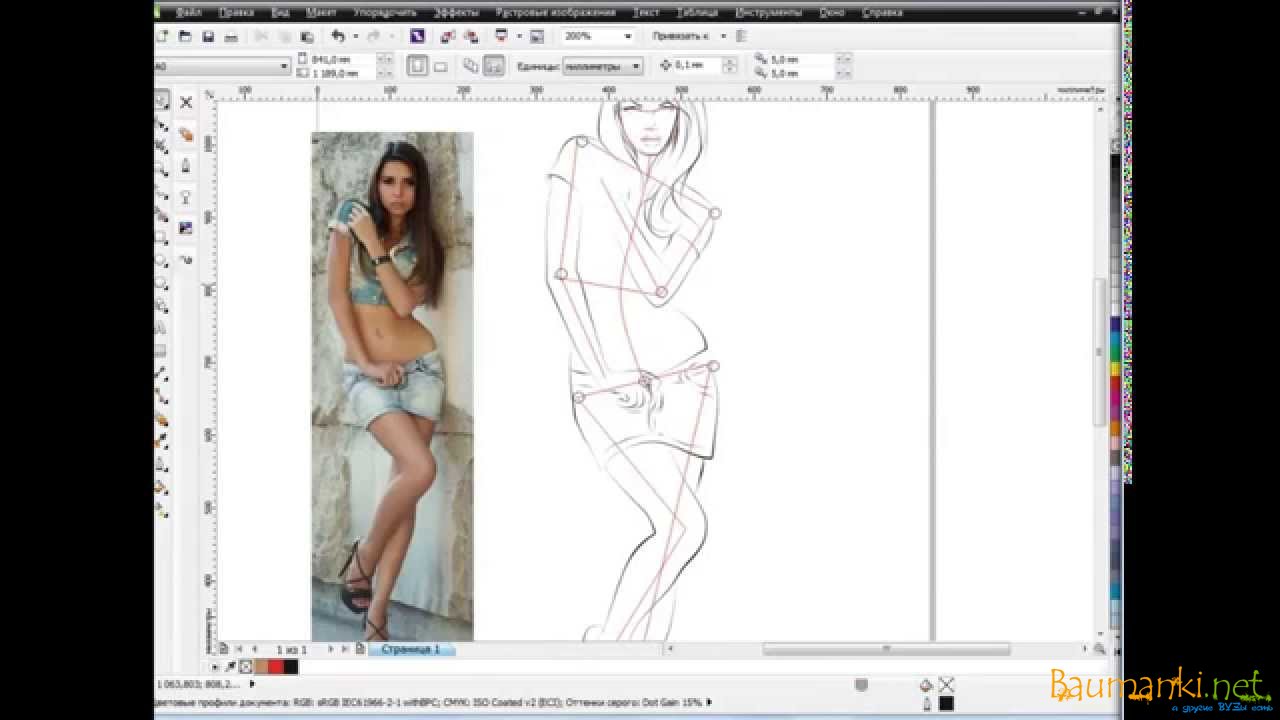Click the navigator zoom icon at the bottom right
Image resolution: width=1280 pixels, height=720 pixels.
pyautogui.click(x=1100, y=649)
